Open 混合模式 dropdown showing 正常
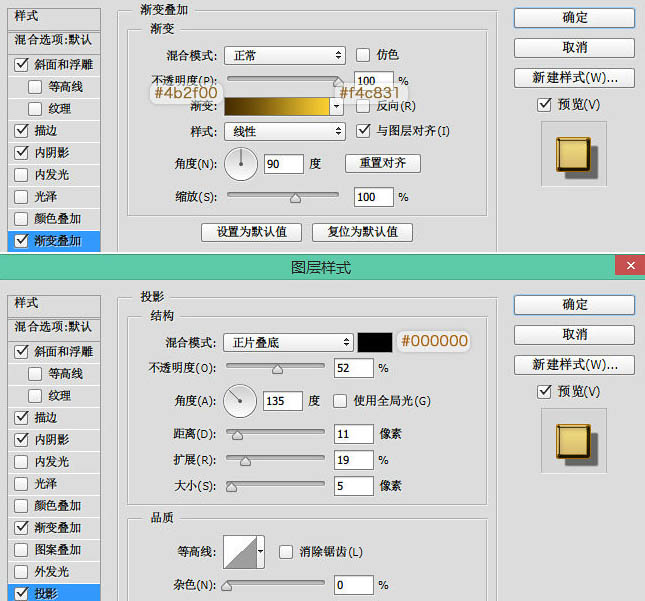The image size is (645, 601). (x=285, y=55)
